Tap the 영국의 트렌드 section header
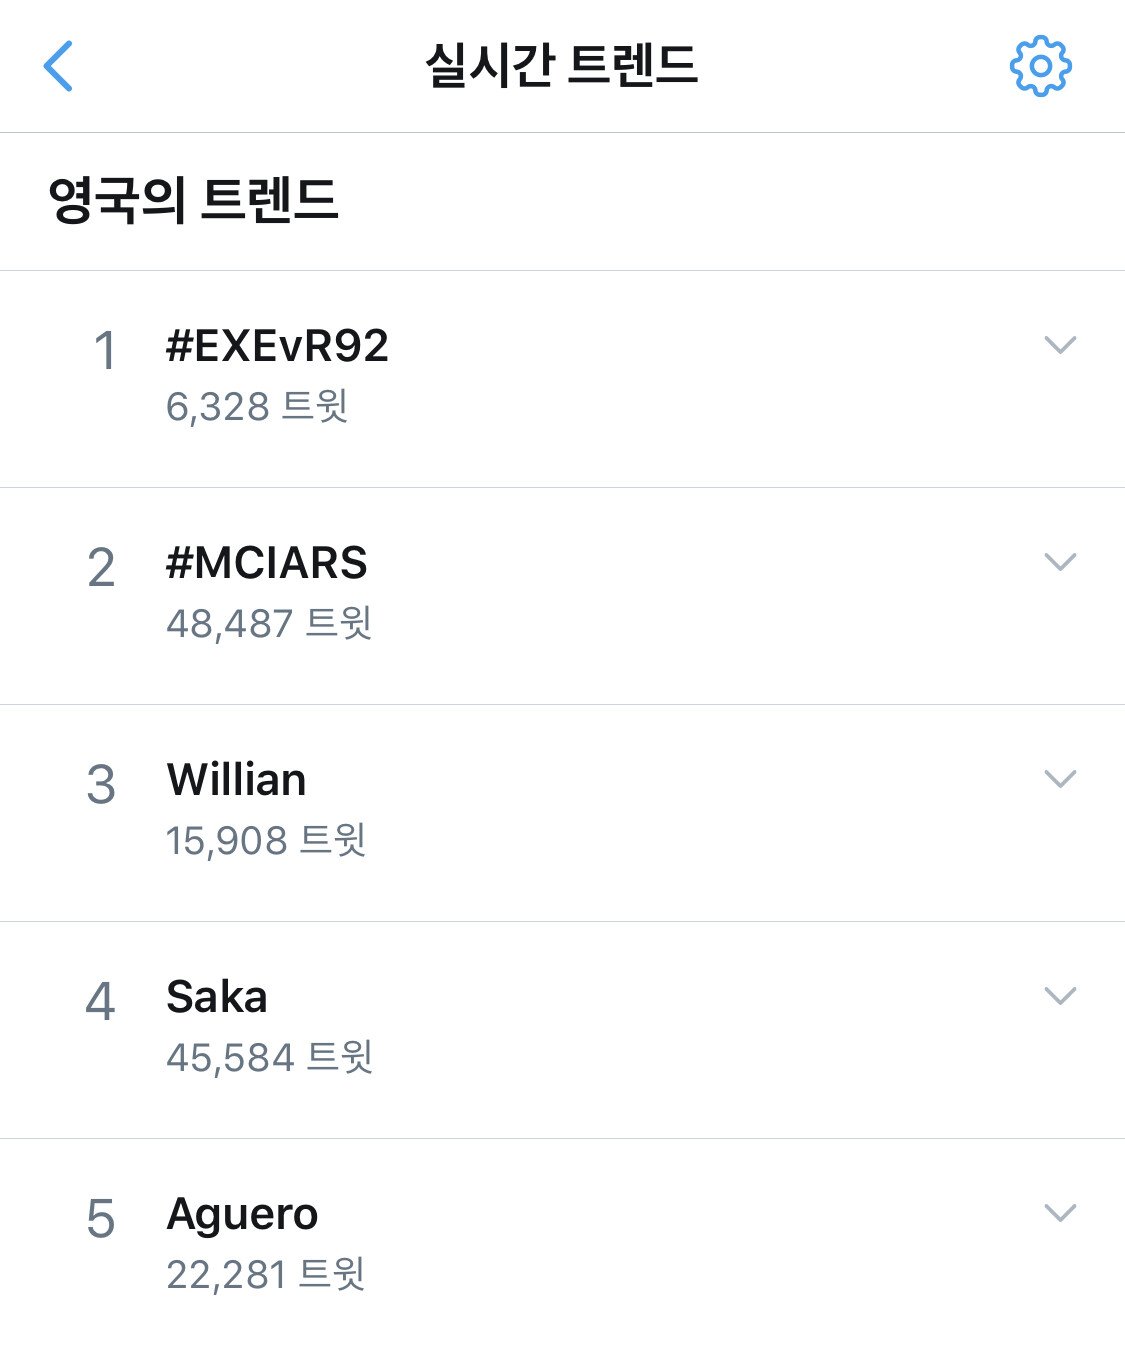This screenshot has width=1125, height=1347. pyautogui.click(x=193, y=200)
